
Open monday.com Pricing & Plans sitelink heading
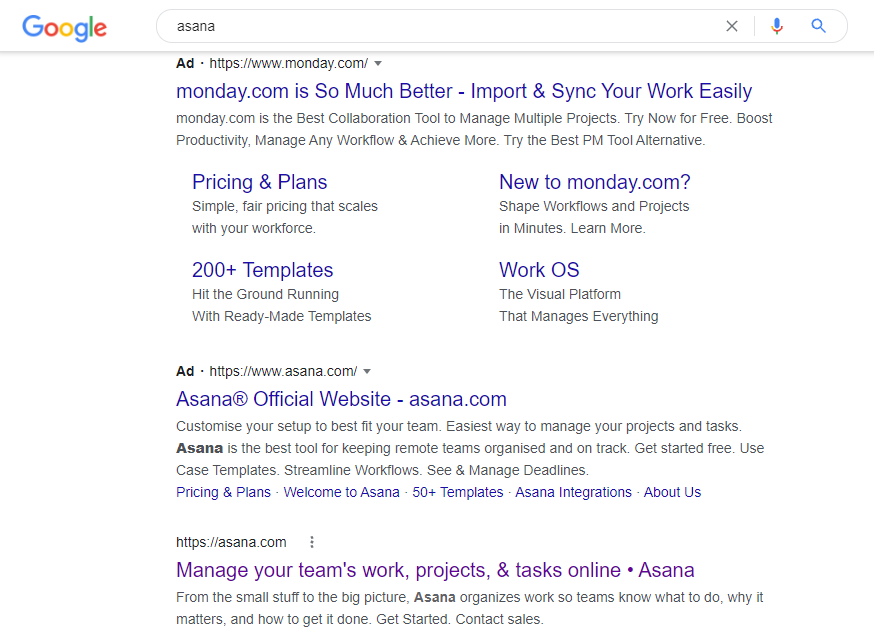pos(260,182)
